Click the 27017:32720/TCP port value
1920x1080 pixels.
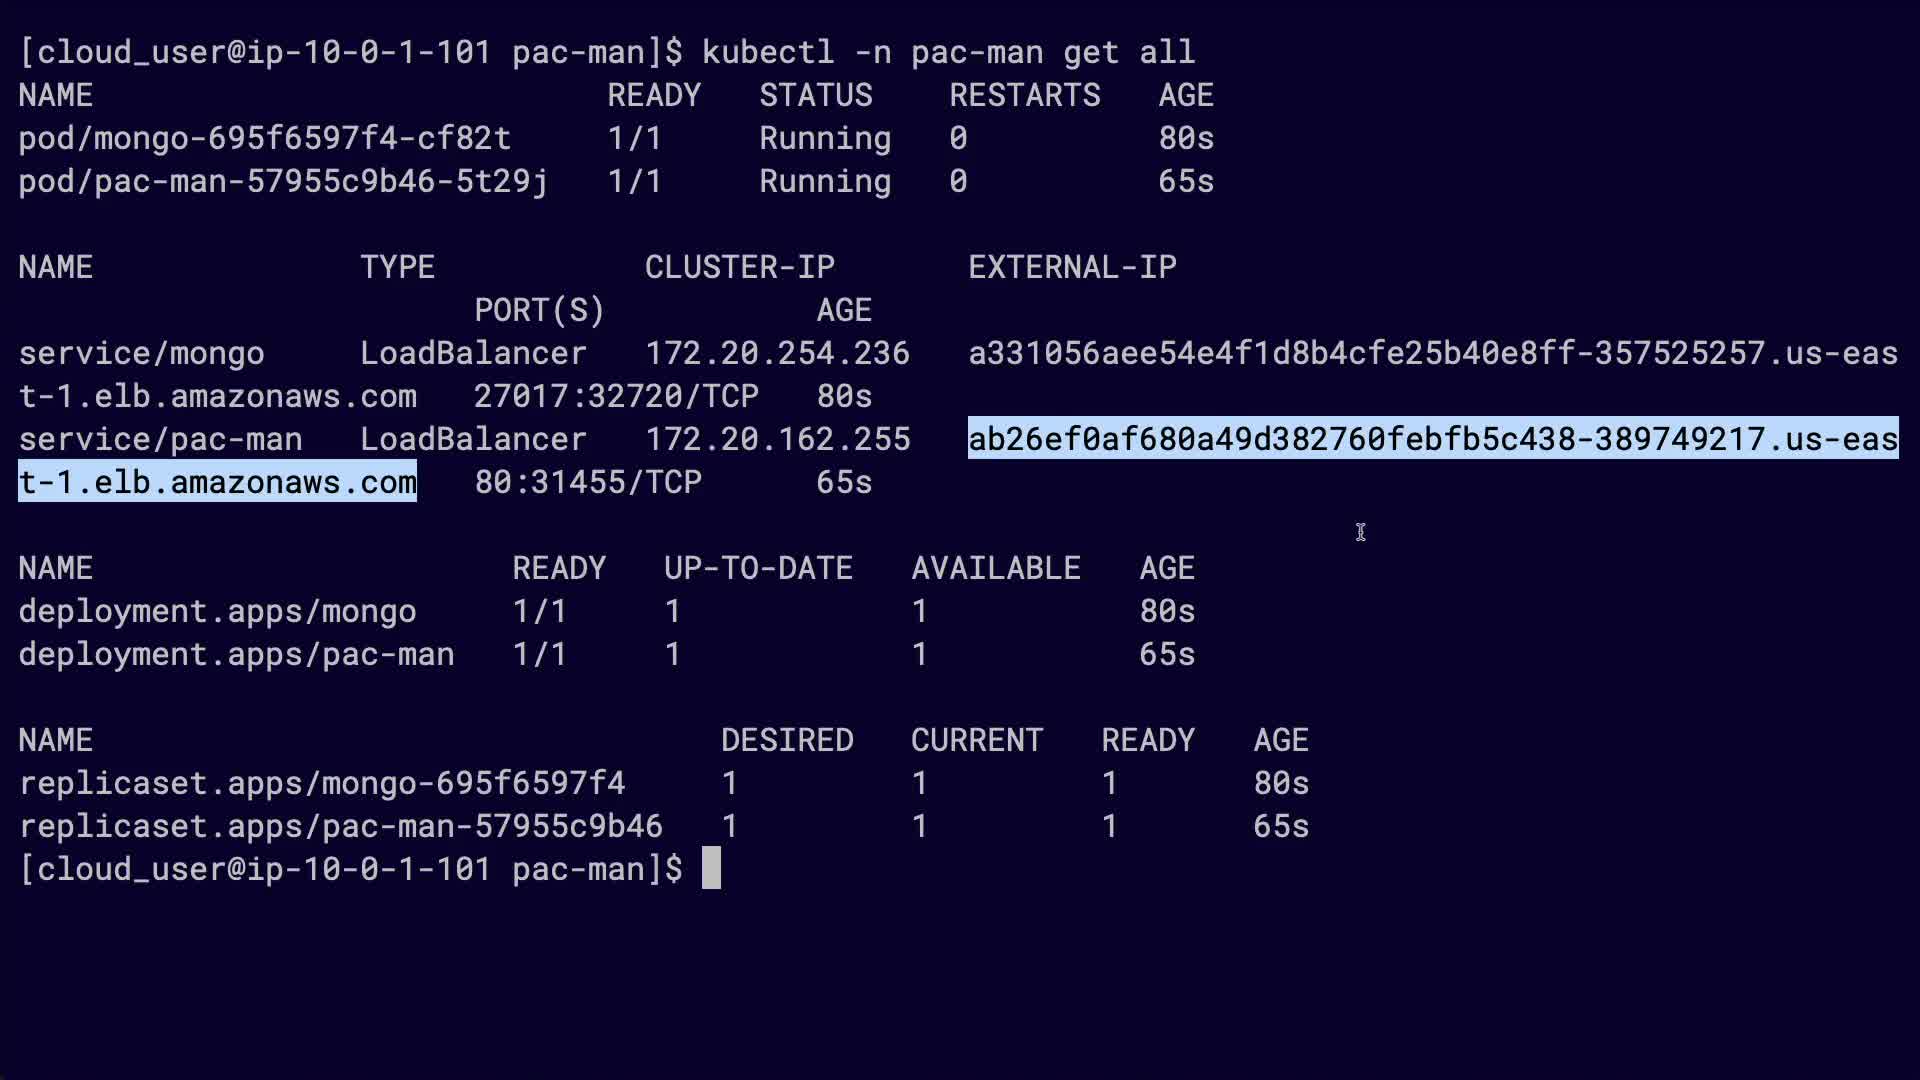[x=616, y=396]
